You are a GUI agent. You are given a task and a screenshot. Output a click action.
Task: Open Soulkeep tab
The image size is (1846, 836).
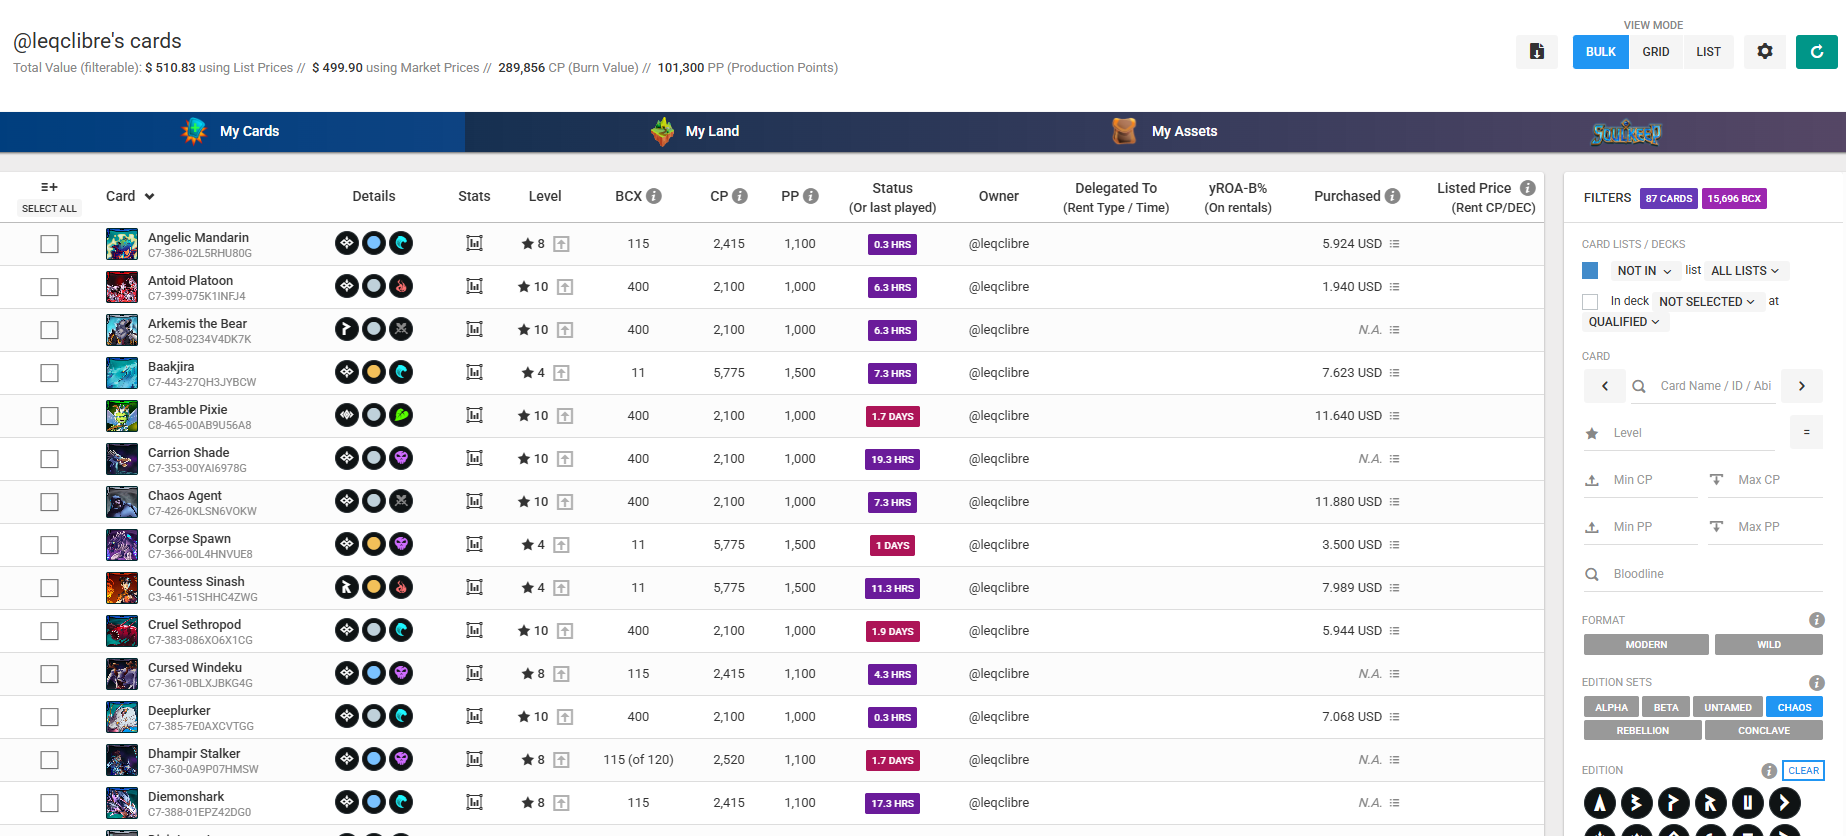[x=1626, y=131]
